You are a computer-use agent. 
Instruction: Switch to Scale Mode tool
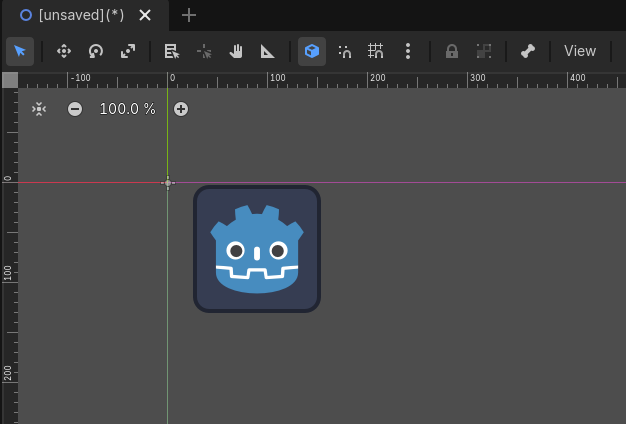point(128,52)
